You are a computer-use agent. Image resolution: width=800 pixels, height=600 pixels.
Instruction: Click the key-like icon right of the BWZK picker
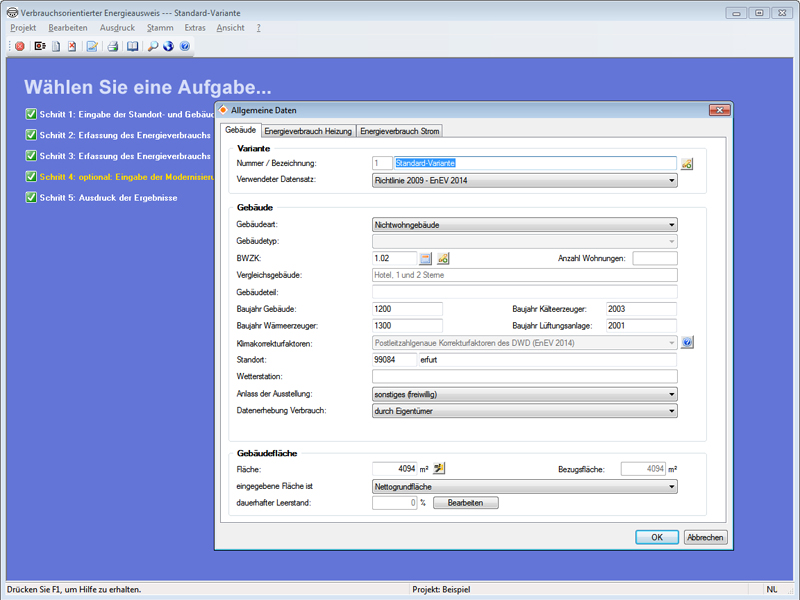pos(443,259)
